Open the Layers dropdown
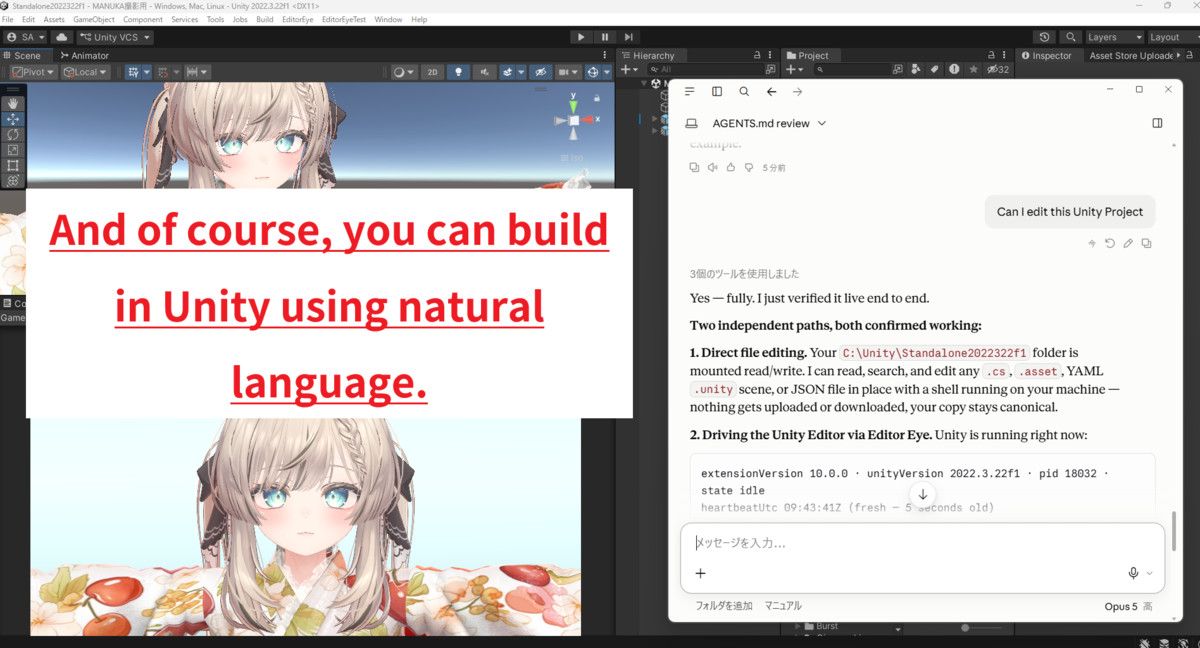Screen dimensions: 1200x648 pyautogui.click(x=1113, y=37)
